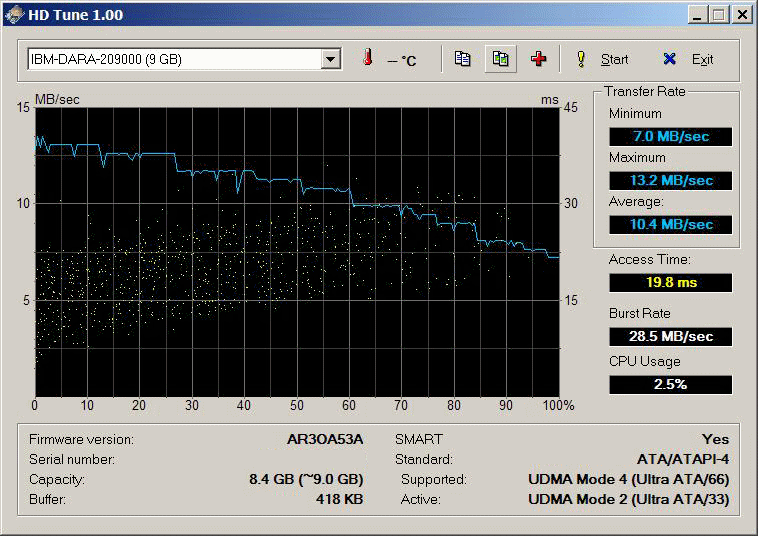
Task: Click the CPU Usage 2.5% field
Action: click(671, 385)
